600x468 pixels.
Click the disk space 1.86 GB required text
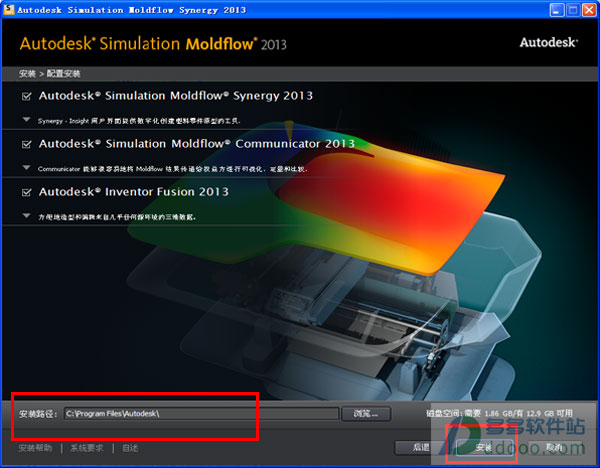[x=499, y=413]
